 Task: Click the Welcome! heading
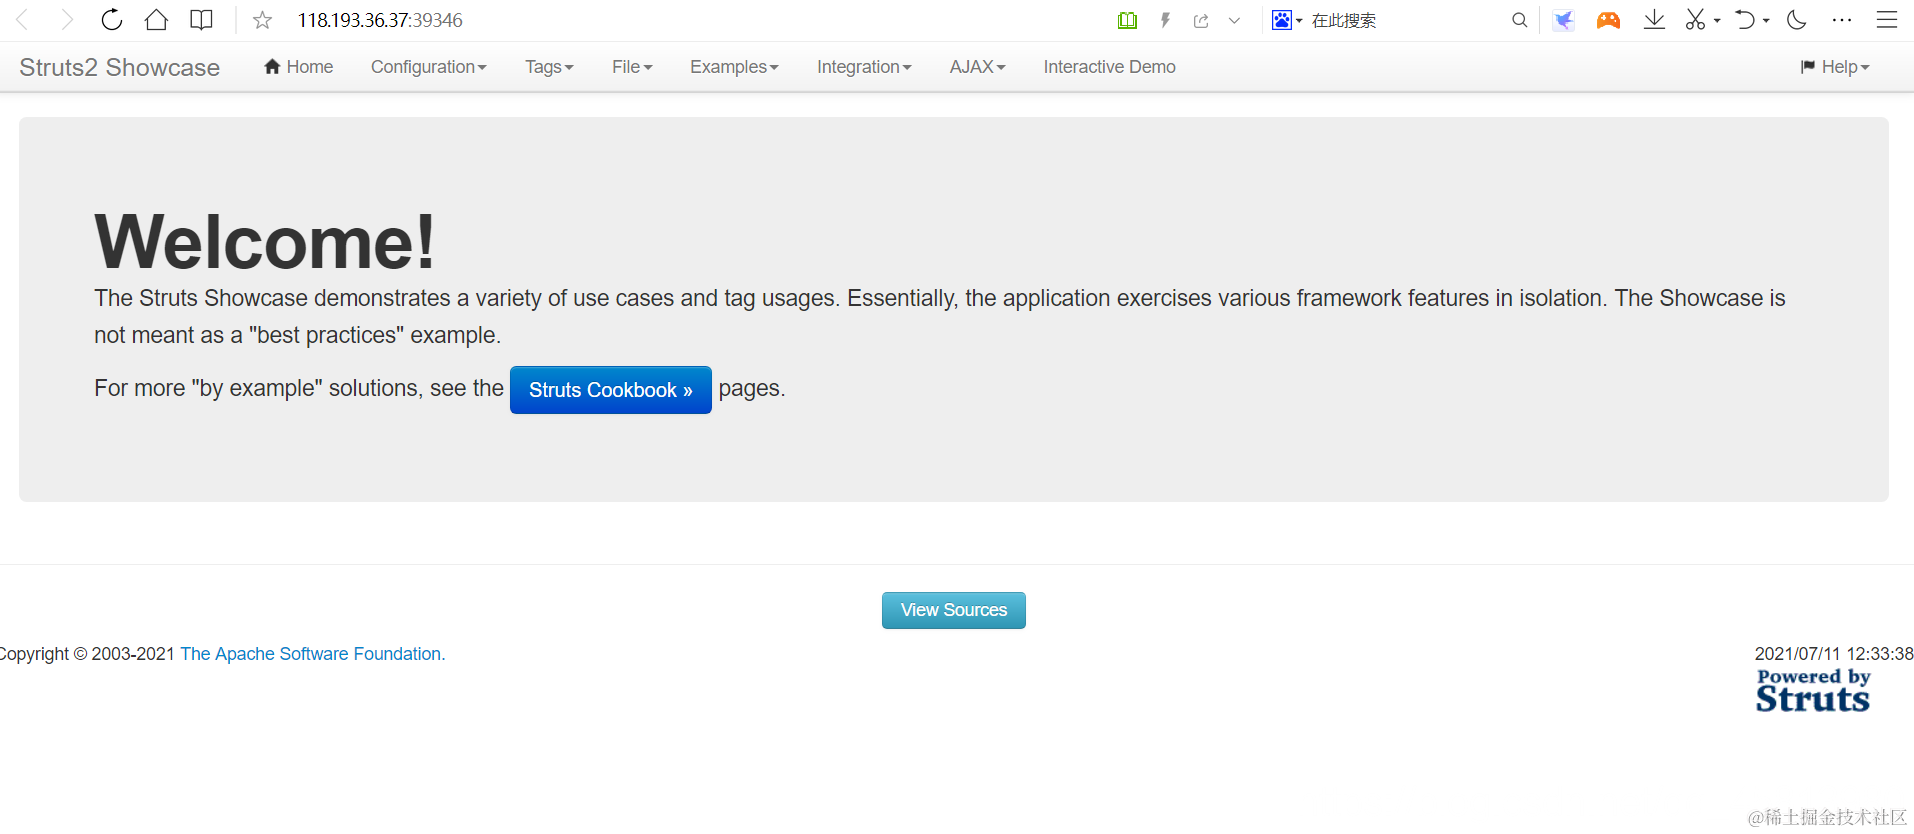pos(265,242)
